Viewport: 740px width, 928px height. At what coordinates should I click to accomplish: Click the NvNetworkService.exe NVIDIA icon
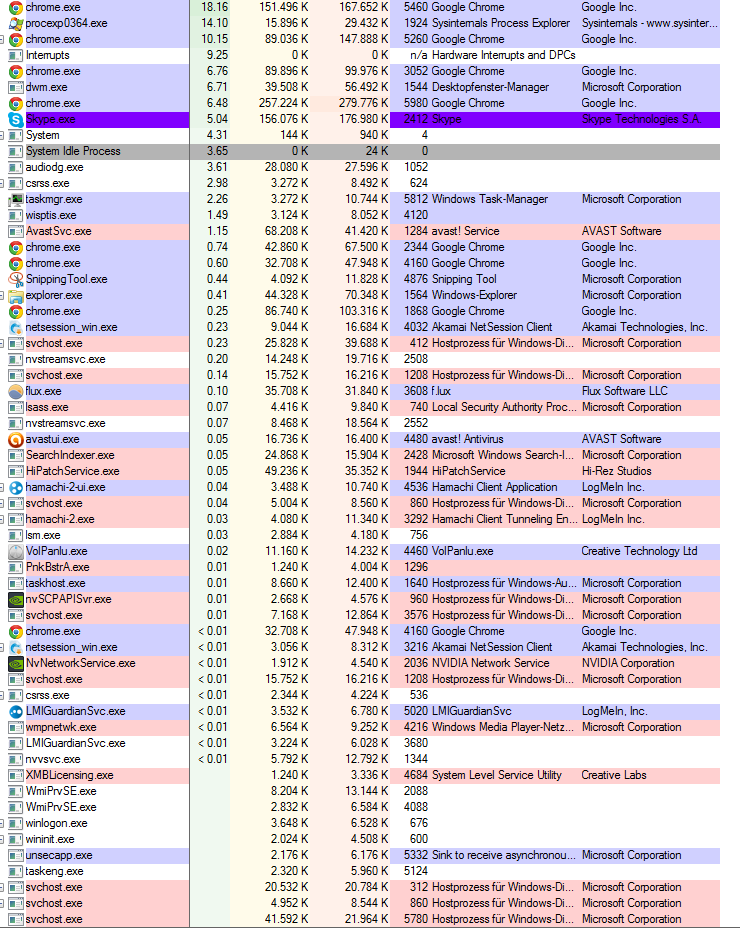[16, 663]
